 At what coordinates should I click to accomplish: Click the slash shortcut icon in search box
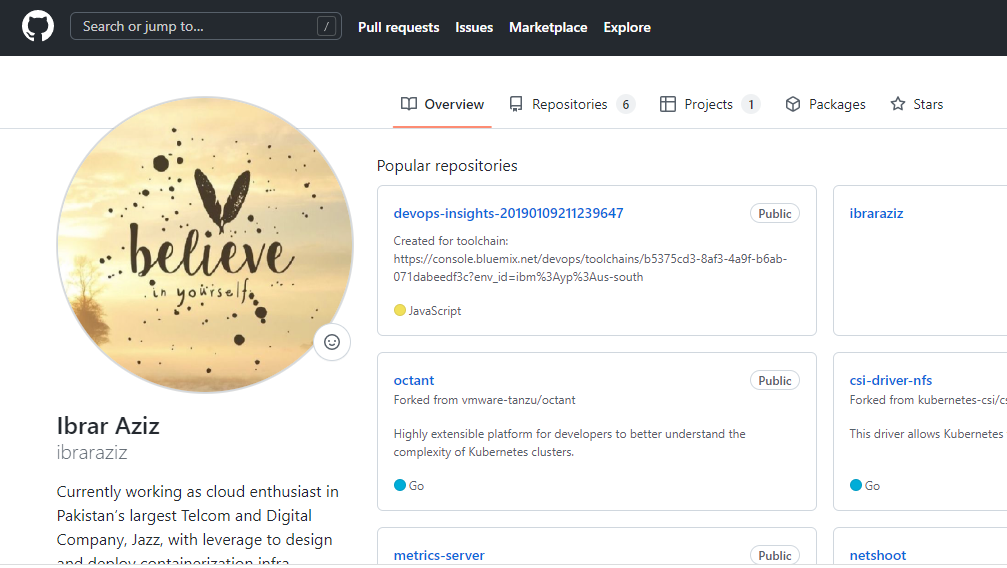[x=326, y=26]
